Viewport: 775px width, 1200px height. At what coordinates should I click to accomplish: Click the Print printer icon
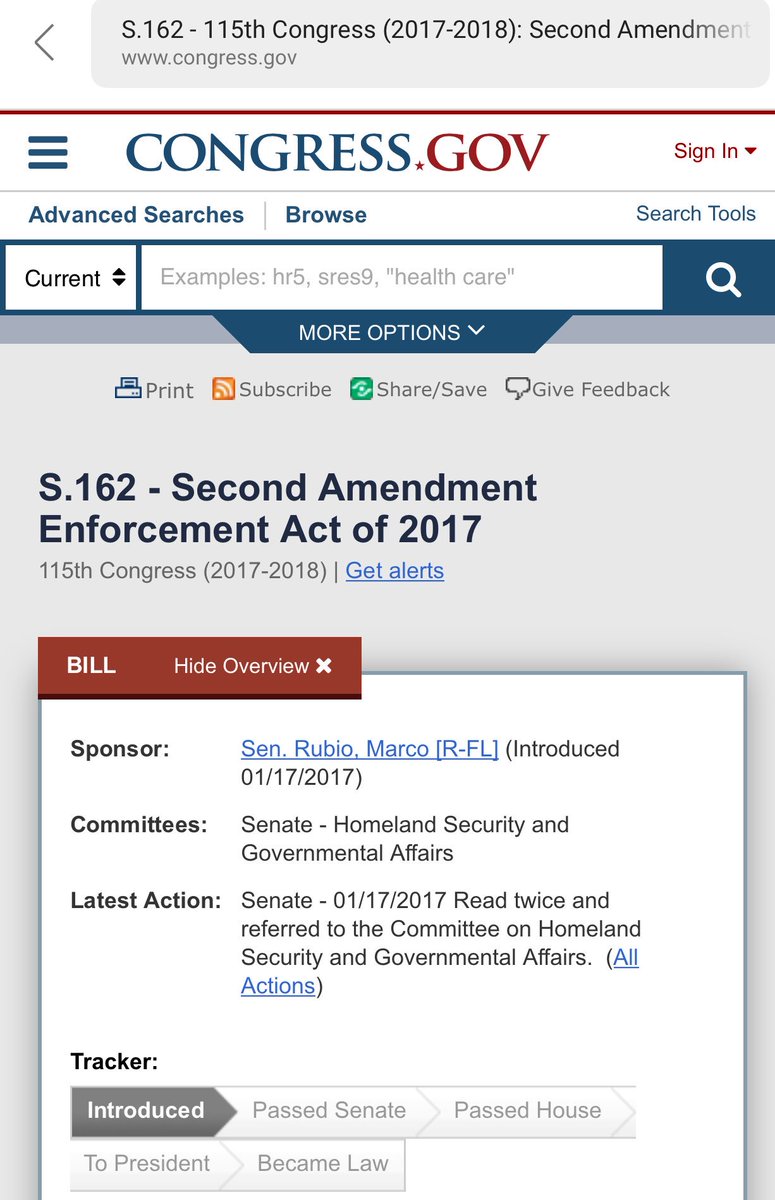click(128, 388)
